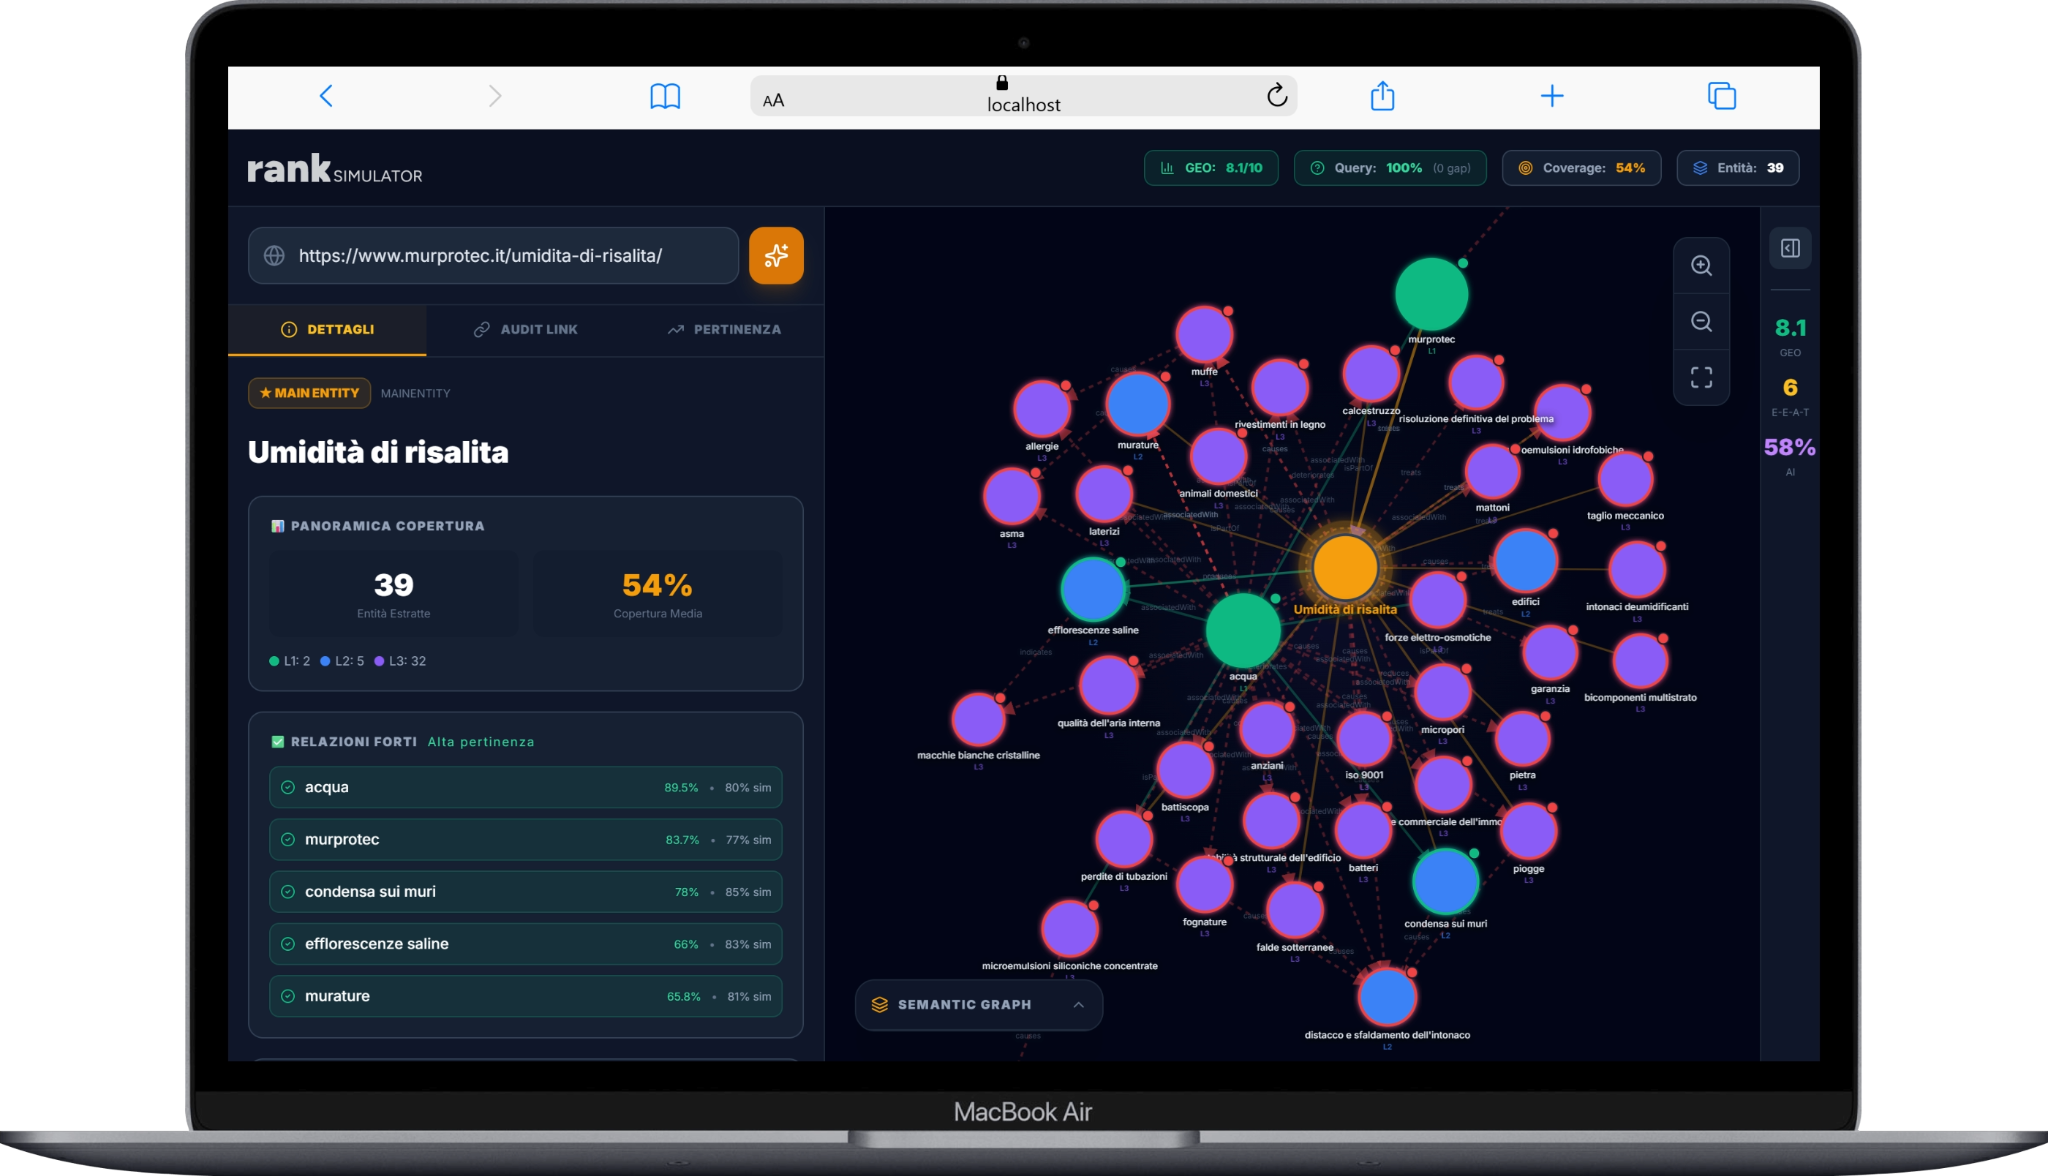Zoom out of the semantic graph
The image size is (2048, 1176).
1701,322
